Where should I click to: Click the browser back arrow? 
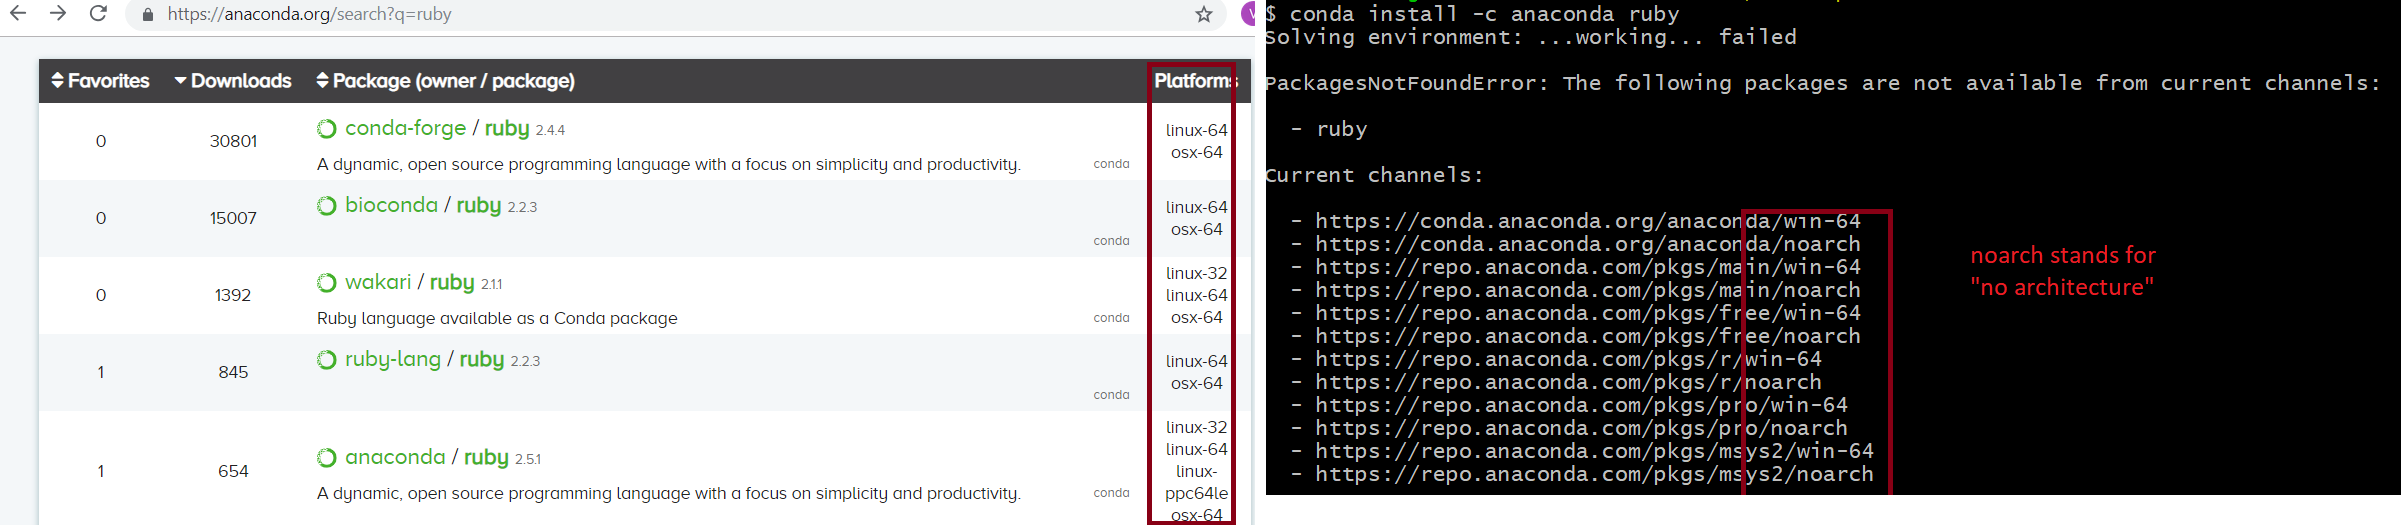18,14
